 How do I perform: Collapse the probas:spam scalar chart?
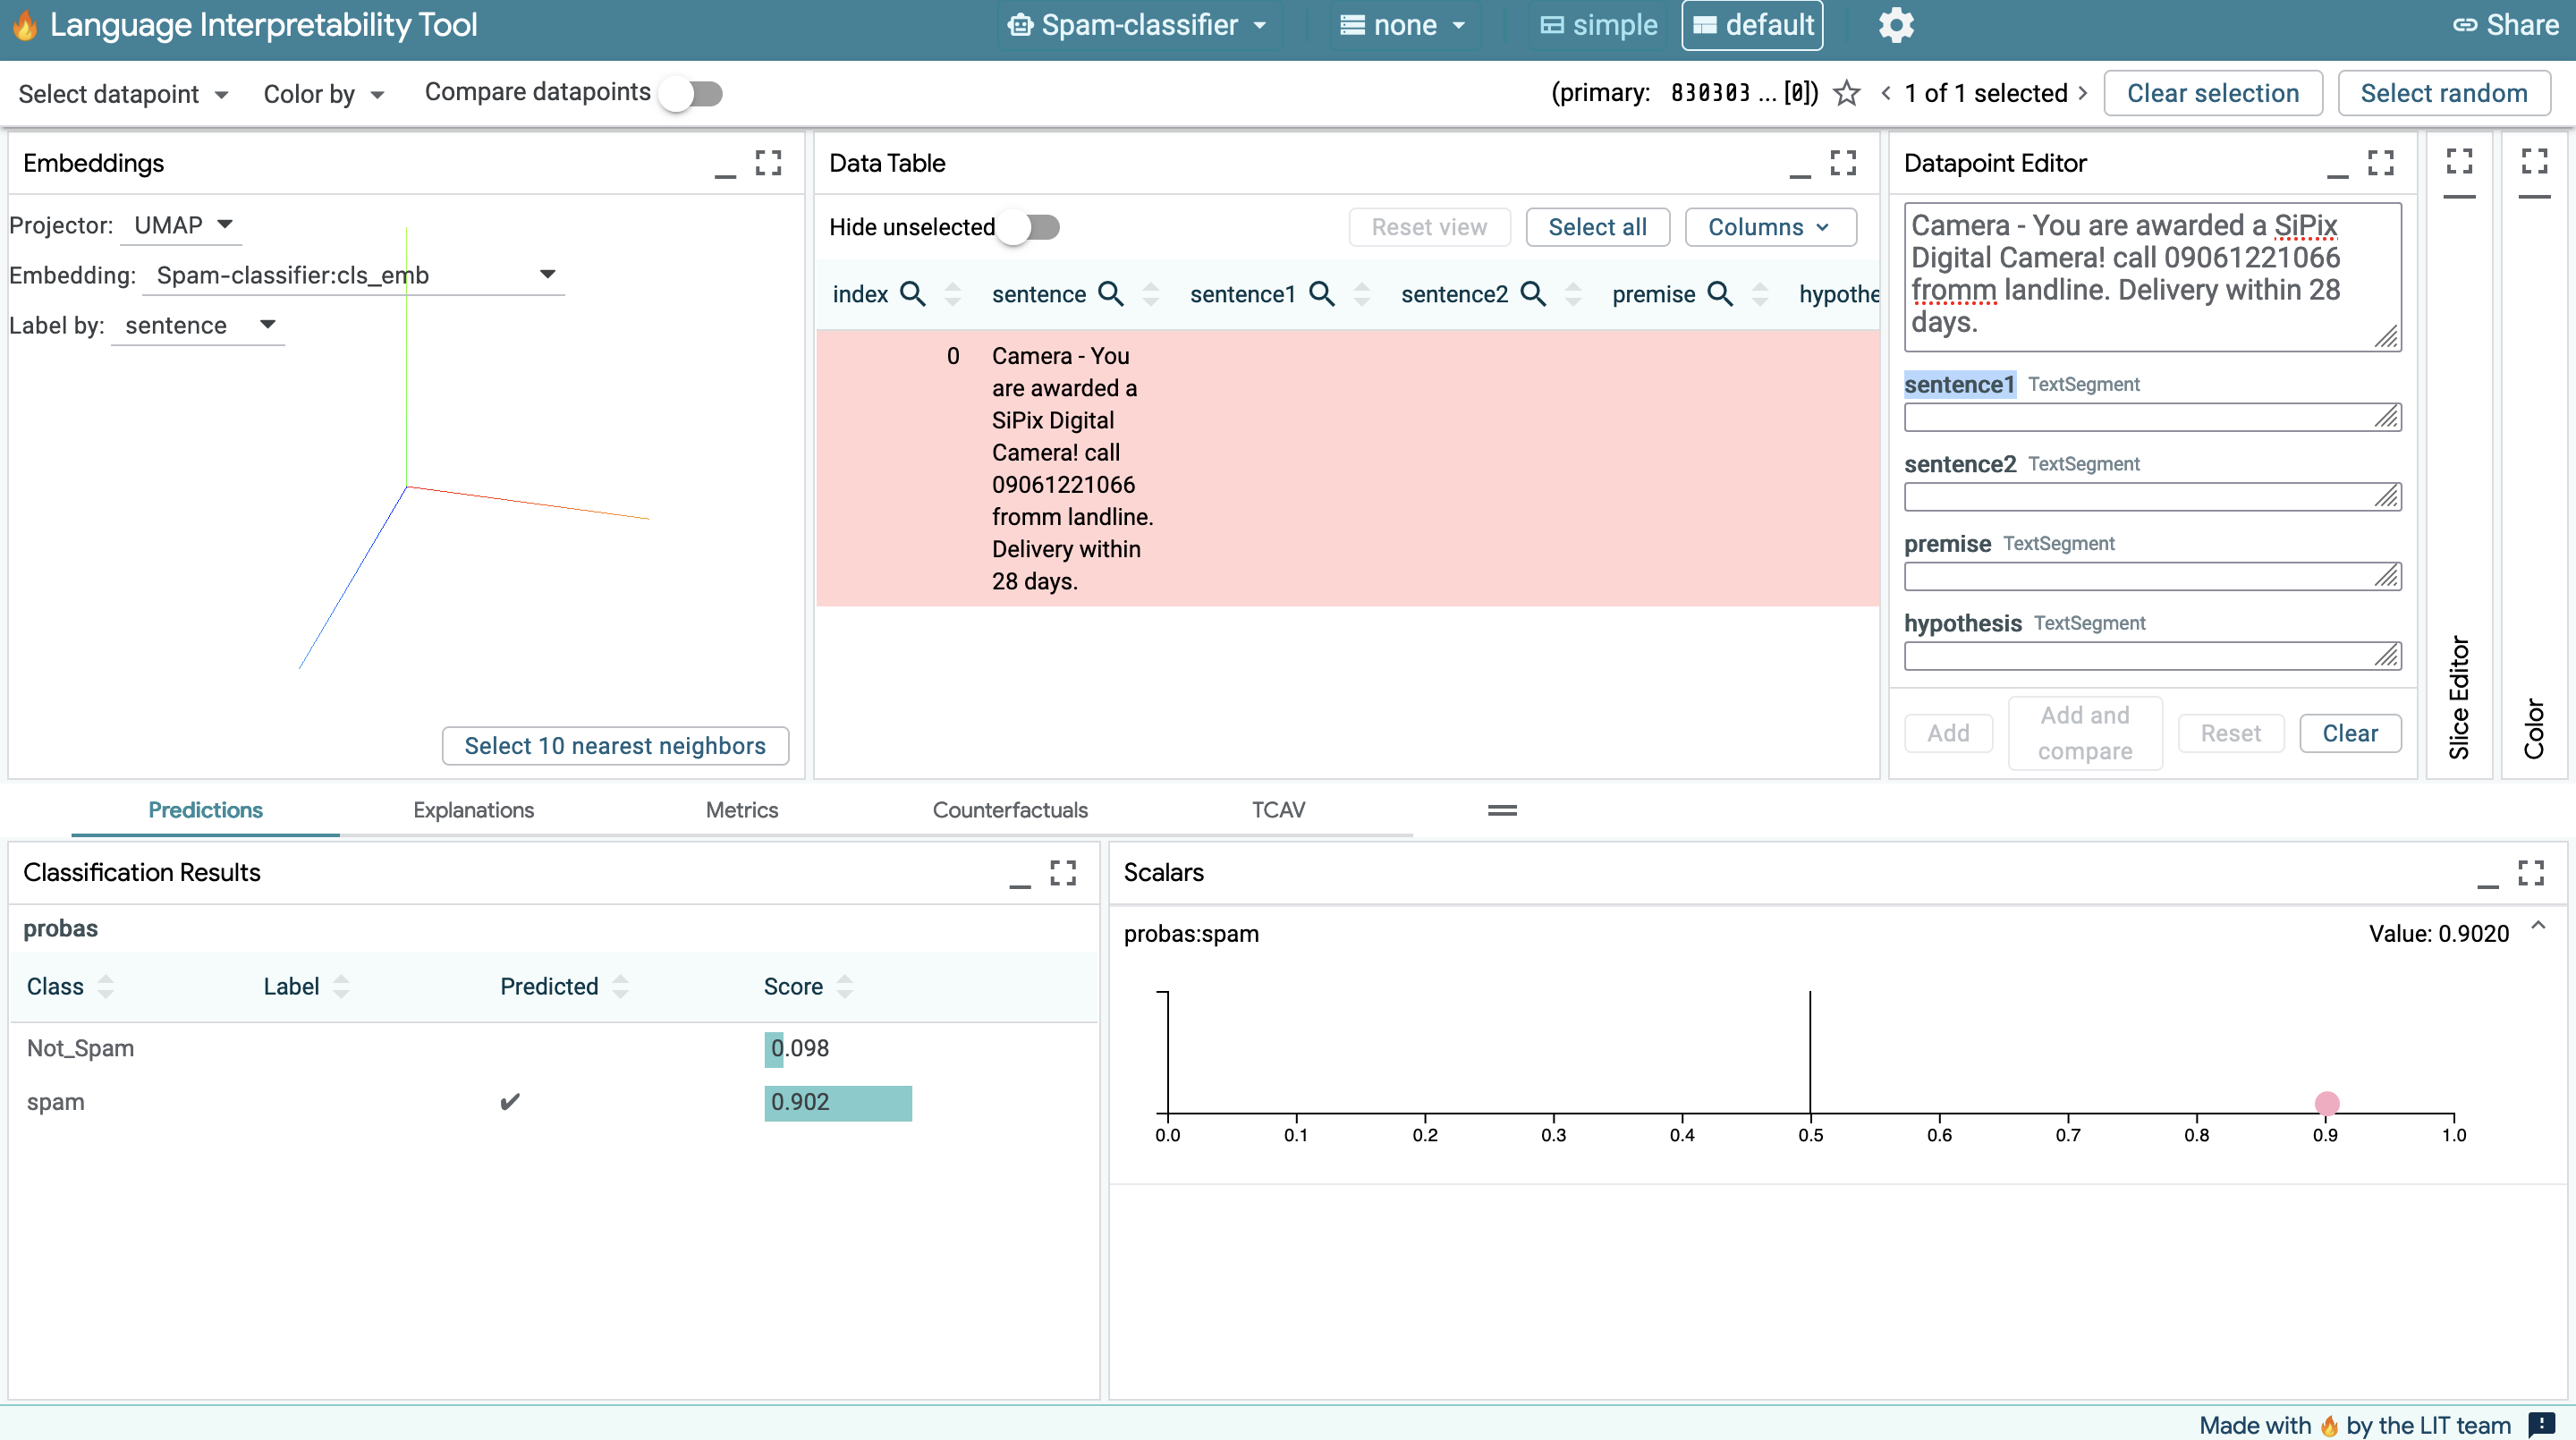(x=2538, y=927)
